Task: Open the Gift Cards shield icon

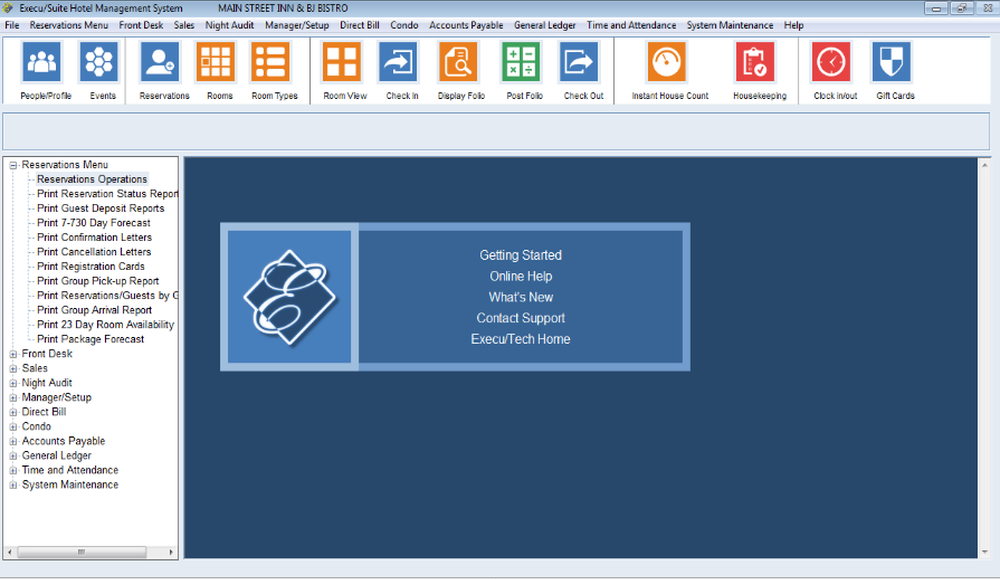Action: tap(892, 62)
